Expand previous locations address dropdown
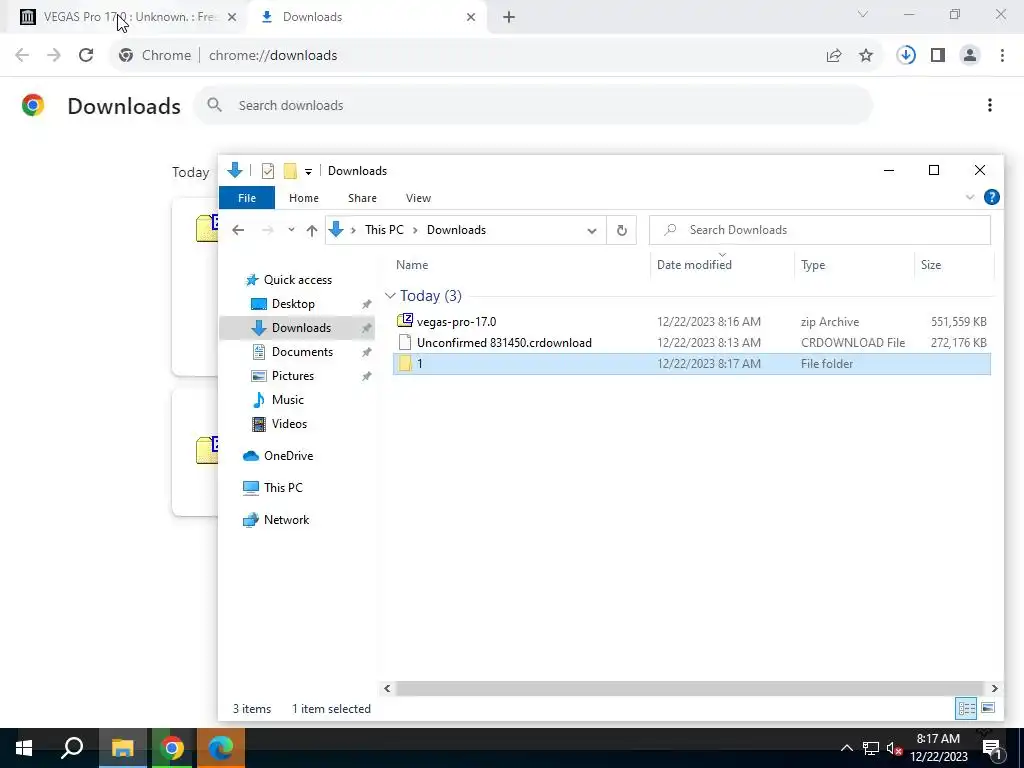This screenshot has width=1024, height=768. [x=592, y=231]
